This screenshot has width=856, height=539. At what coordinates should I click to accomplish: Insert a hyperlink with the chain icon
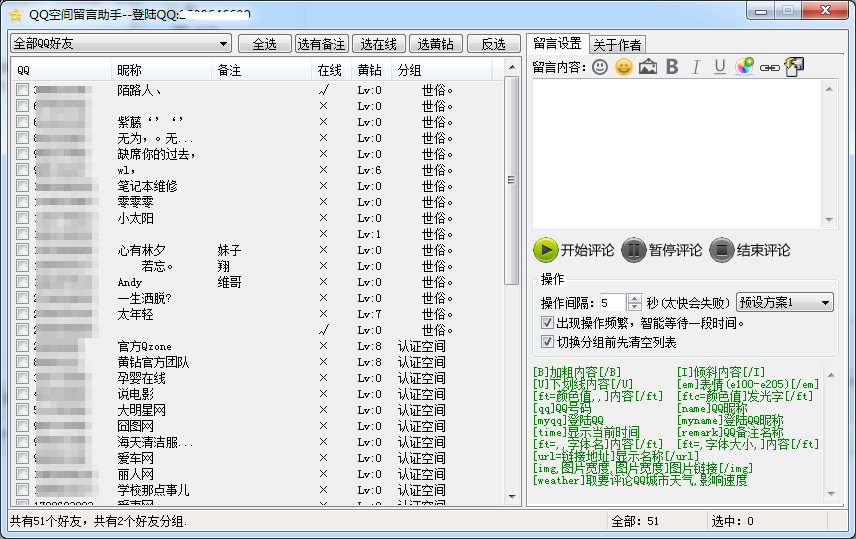769,67
